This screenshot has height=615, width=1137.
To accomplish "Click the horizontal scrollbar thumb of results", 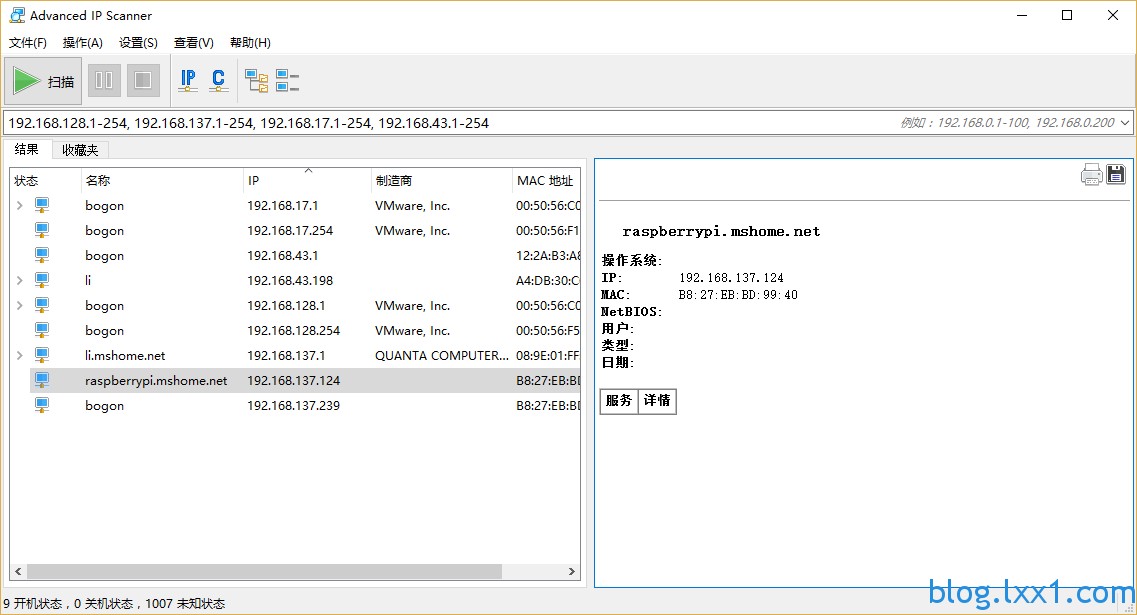I will [265, 571].
